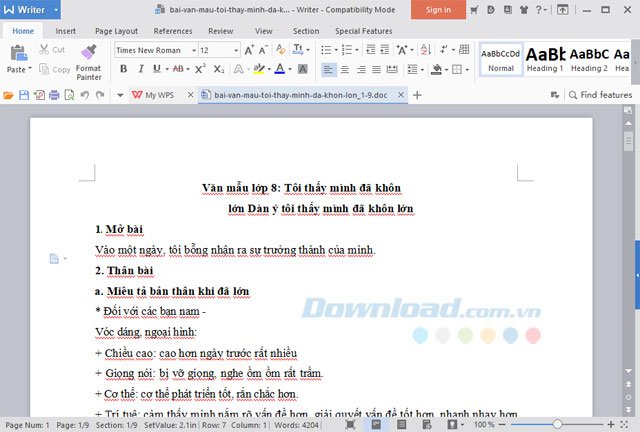The image size is (640, 432).
Task: Apply distributed alignment
Action: [392, 69]
